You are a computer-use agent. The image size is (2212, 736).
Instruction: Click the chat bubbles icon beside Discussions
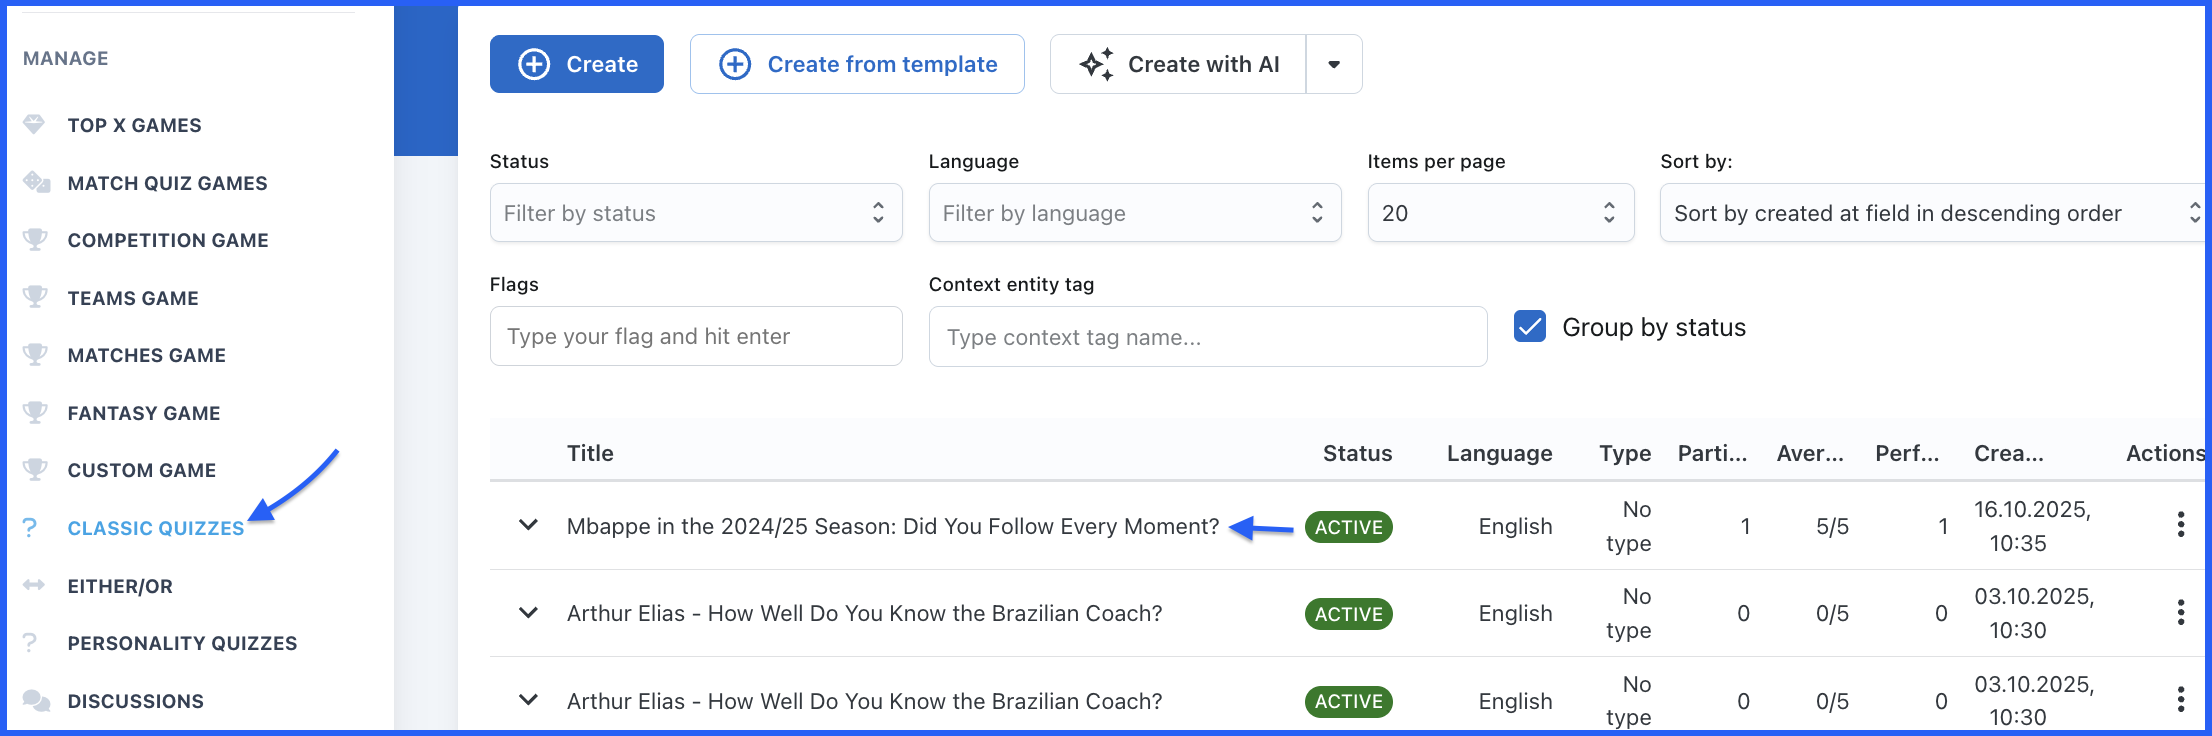click(36, 701)
